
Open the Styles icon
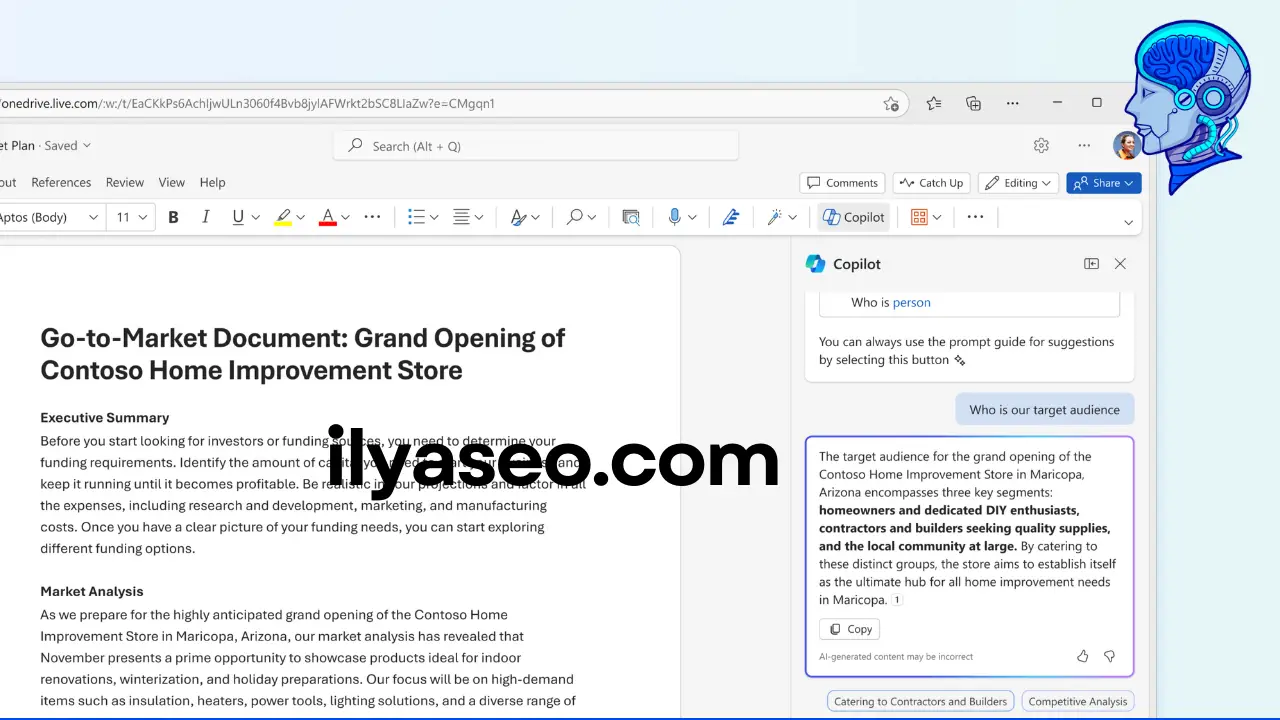(x=518, y=217)
